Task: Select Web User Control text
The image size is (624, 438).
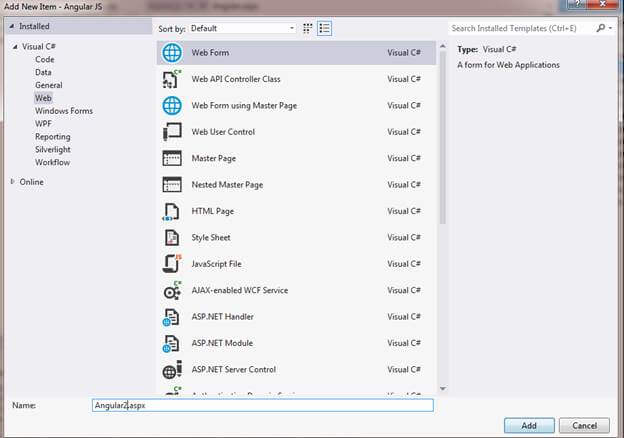Action: click(x=223, y=132)
